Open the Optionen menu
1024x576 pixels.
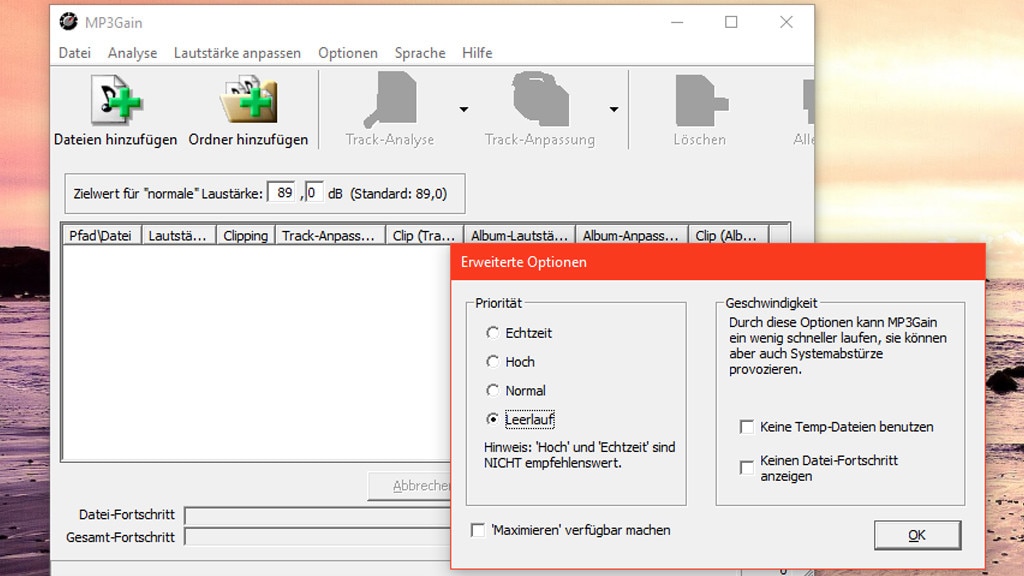(348, 53)
